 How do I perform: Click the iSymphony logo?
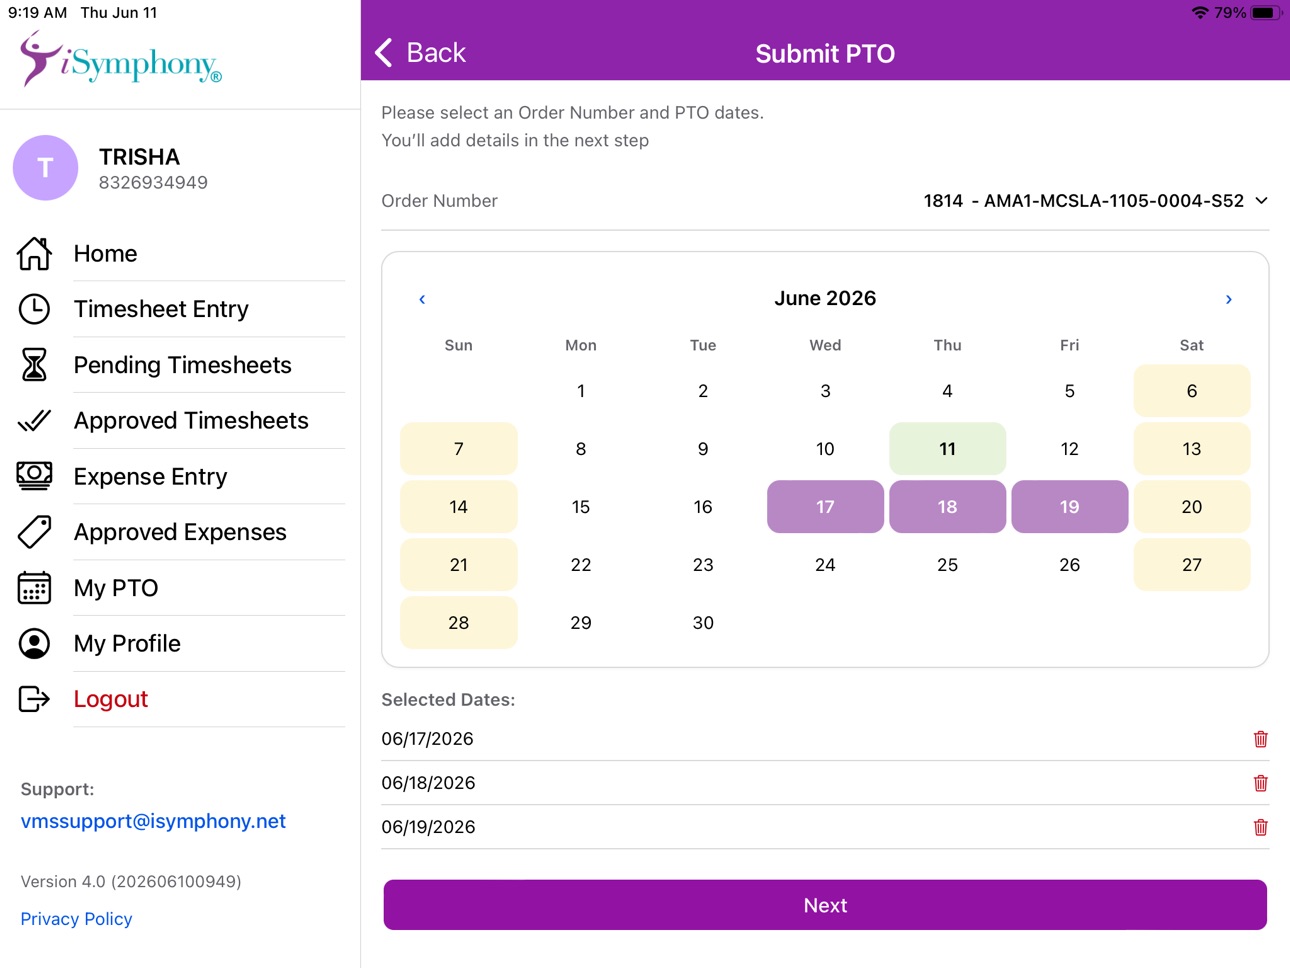120,58
